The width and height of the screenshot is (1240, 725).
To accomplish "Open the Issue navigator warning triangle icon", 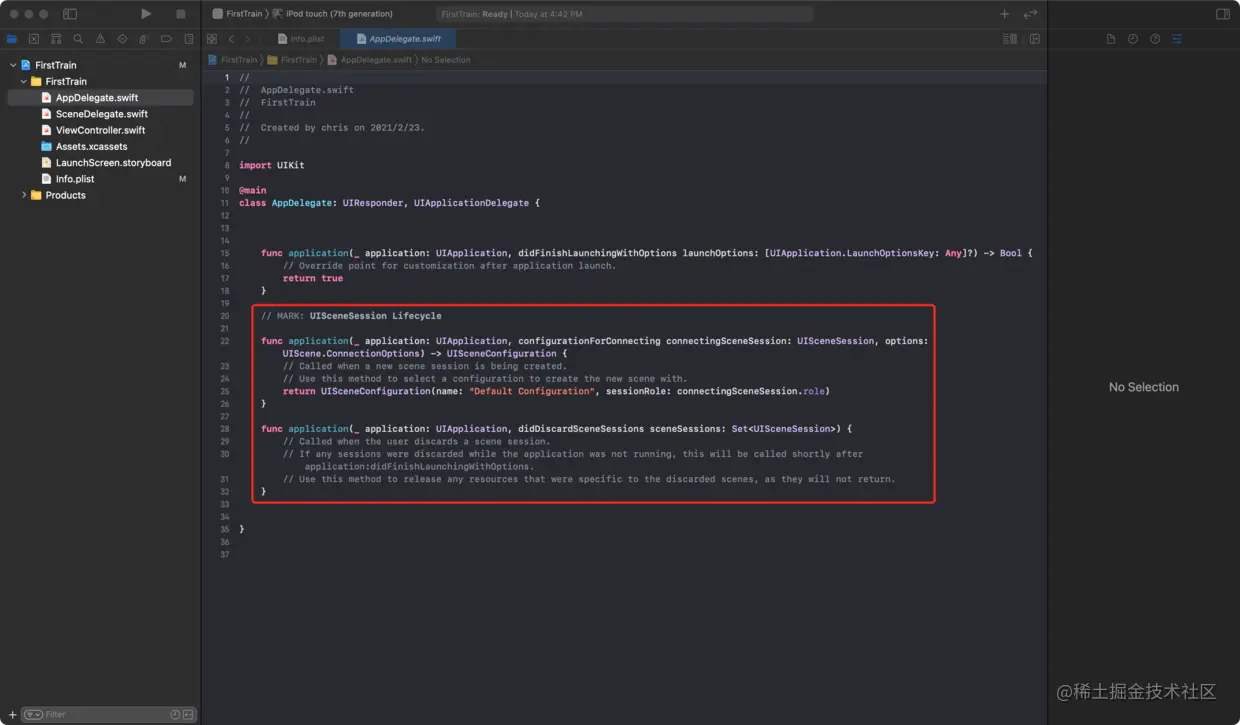I will tap(101, 38).
